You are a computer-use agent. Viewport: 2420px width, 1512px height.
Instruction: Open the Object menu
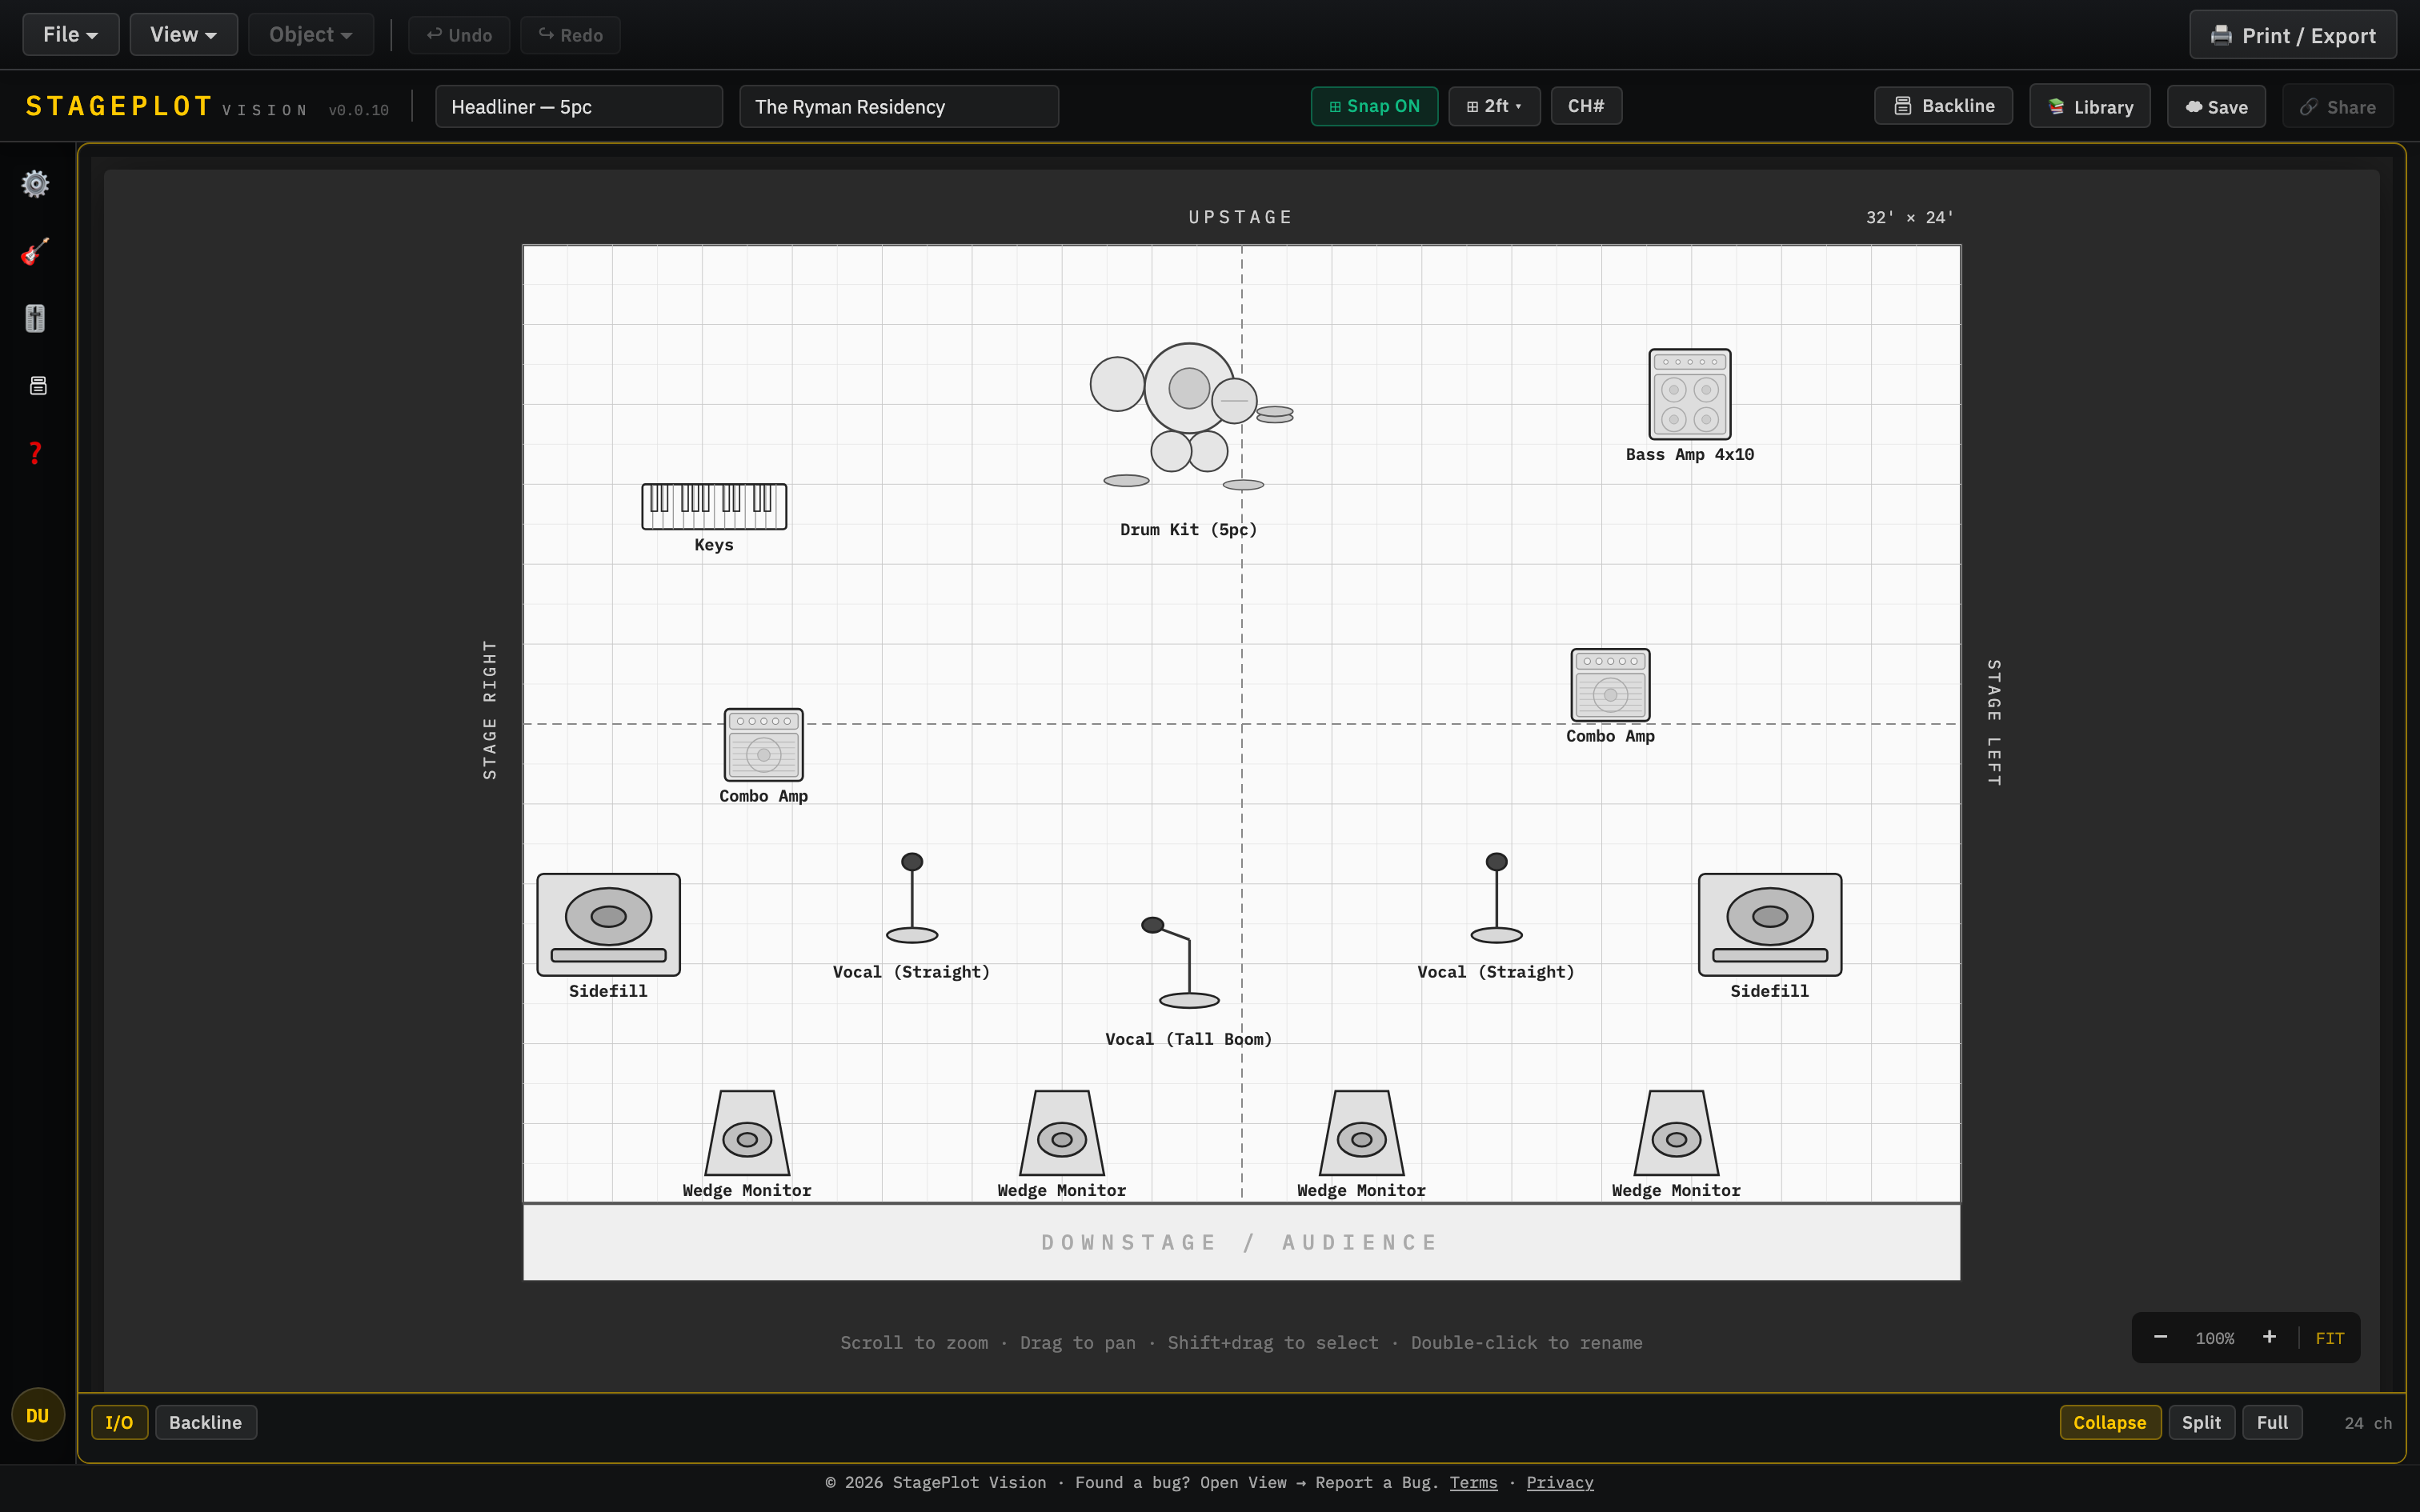click(310, 35)
